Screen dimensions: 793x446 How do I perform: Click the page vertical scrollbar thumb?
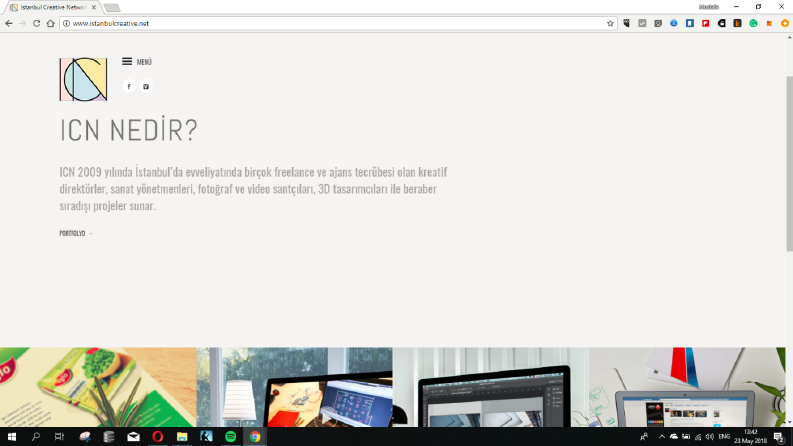[789, 163]
